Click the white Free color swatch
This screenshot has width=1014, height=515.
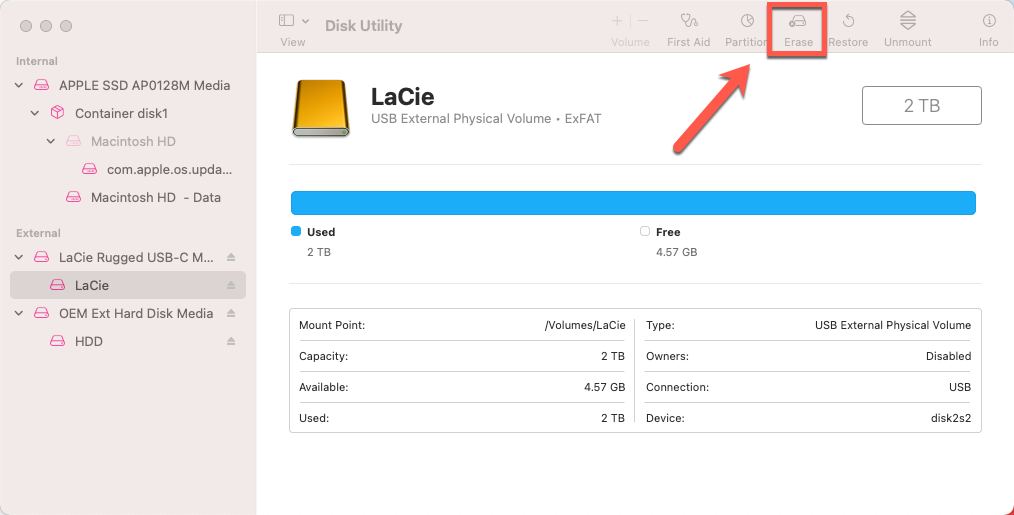pyautogui.click(x=645, y=231)
